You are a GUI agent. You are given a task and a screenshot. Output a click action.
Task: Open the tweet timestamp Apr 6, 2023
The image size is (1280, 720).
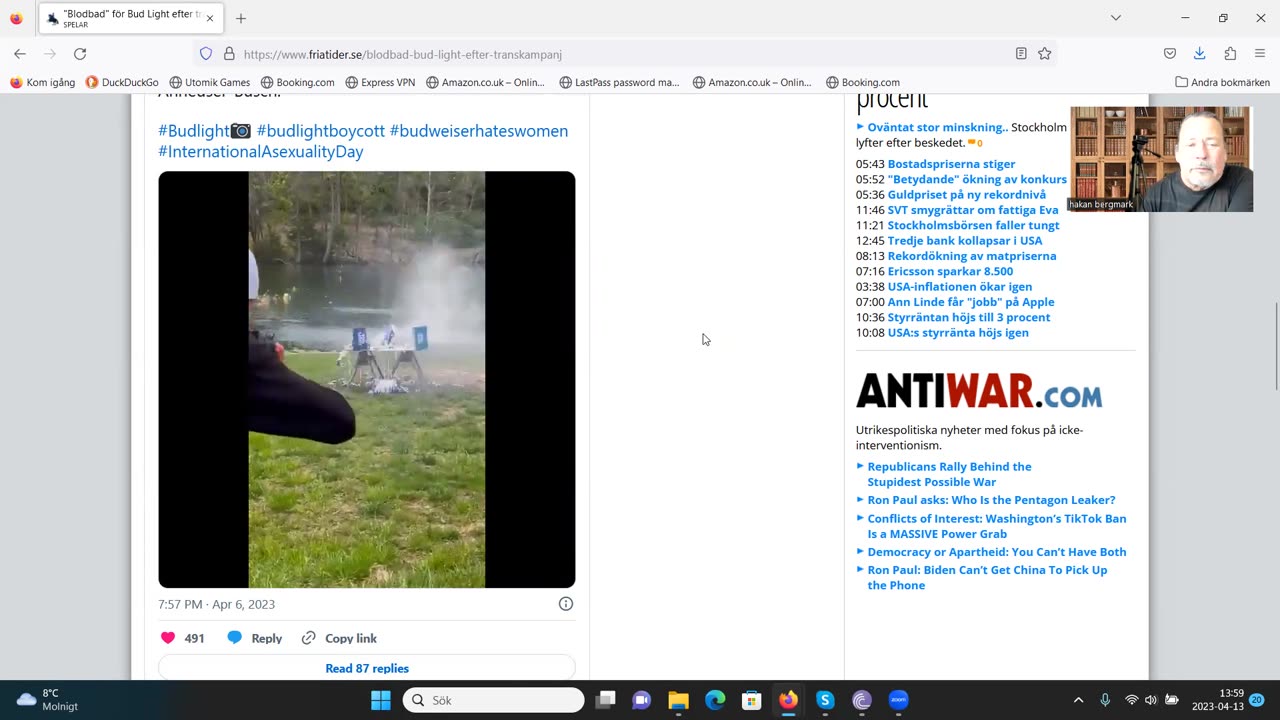coord(216,604)
